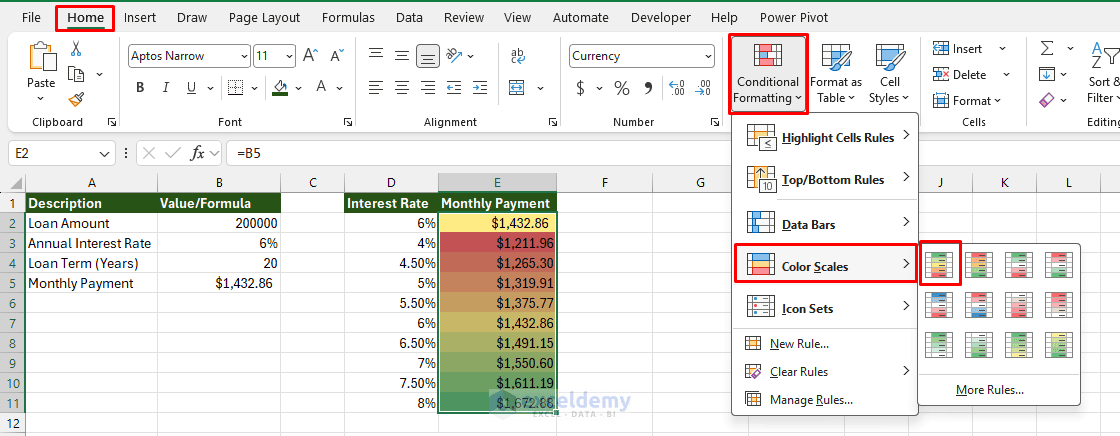Choose Red-Yellow-Green color scale swatch
1120x436 pixels.
[x=981, y=264]
